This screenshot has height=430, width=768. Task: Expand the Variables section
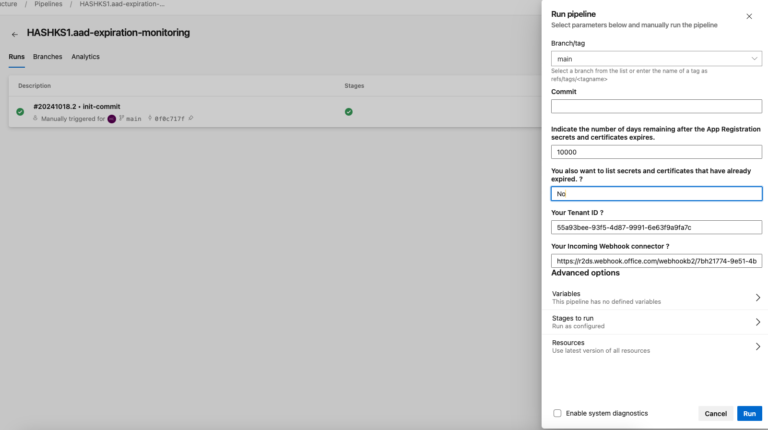[656, 297]
